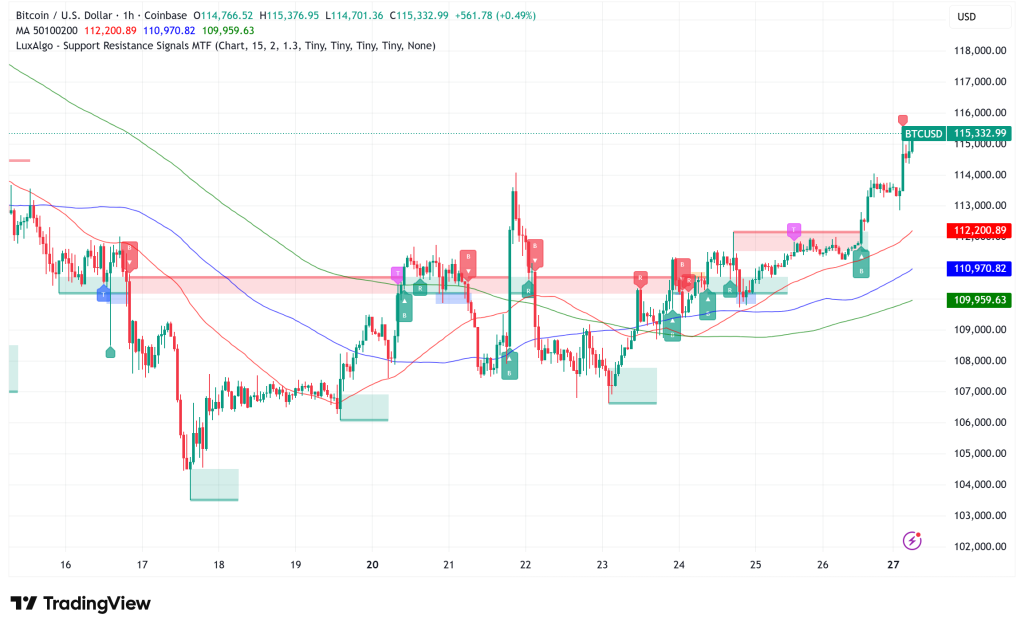Click the purple lightning bolt icon
This screenshot has width=1024, height=630.
[911, 541]
